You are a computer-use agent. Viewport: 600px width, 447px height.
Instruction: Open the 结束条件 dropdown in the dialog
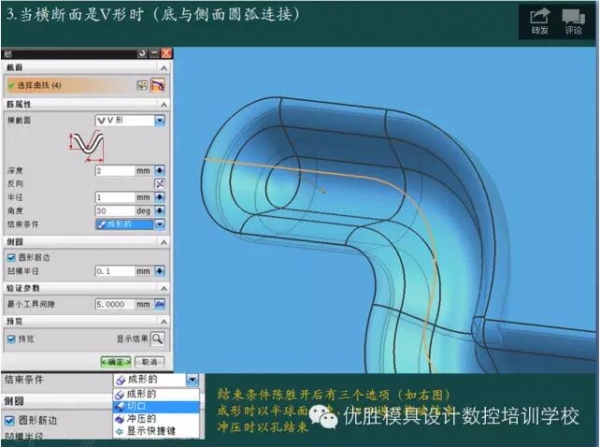coord(159,225)
